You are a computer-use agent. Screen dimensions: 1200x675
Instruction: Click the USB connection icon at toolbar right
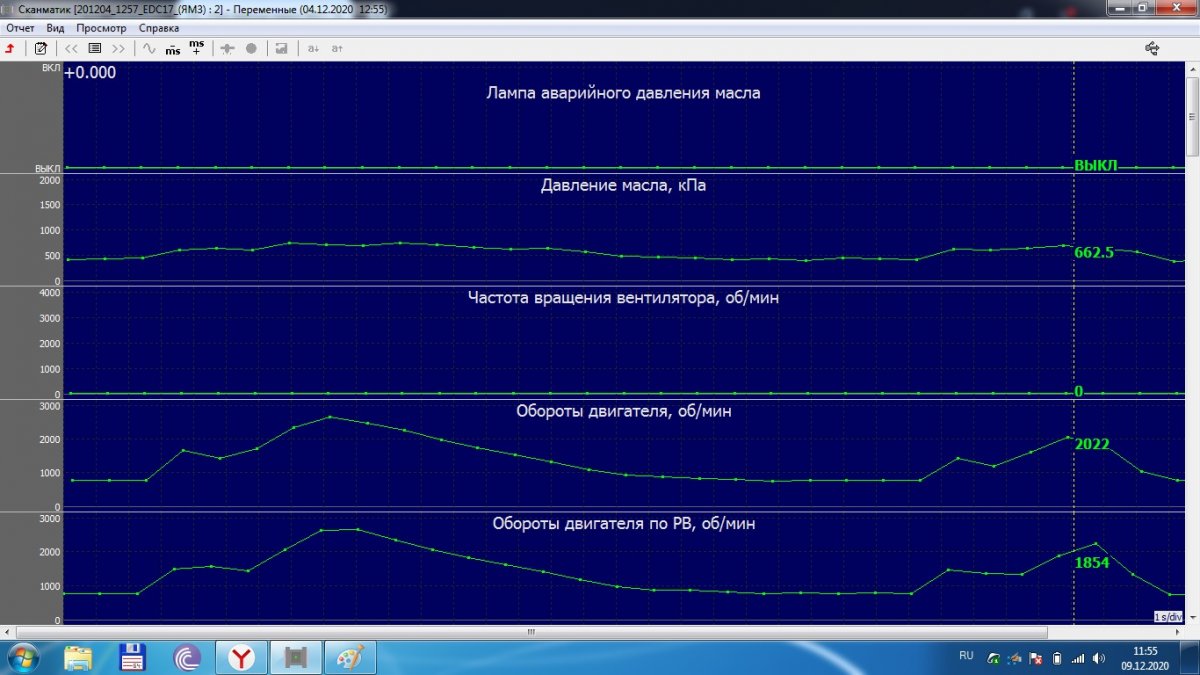click(1152, 47)
